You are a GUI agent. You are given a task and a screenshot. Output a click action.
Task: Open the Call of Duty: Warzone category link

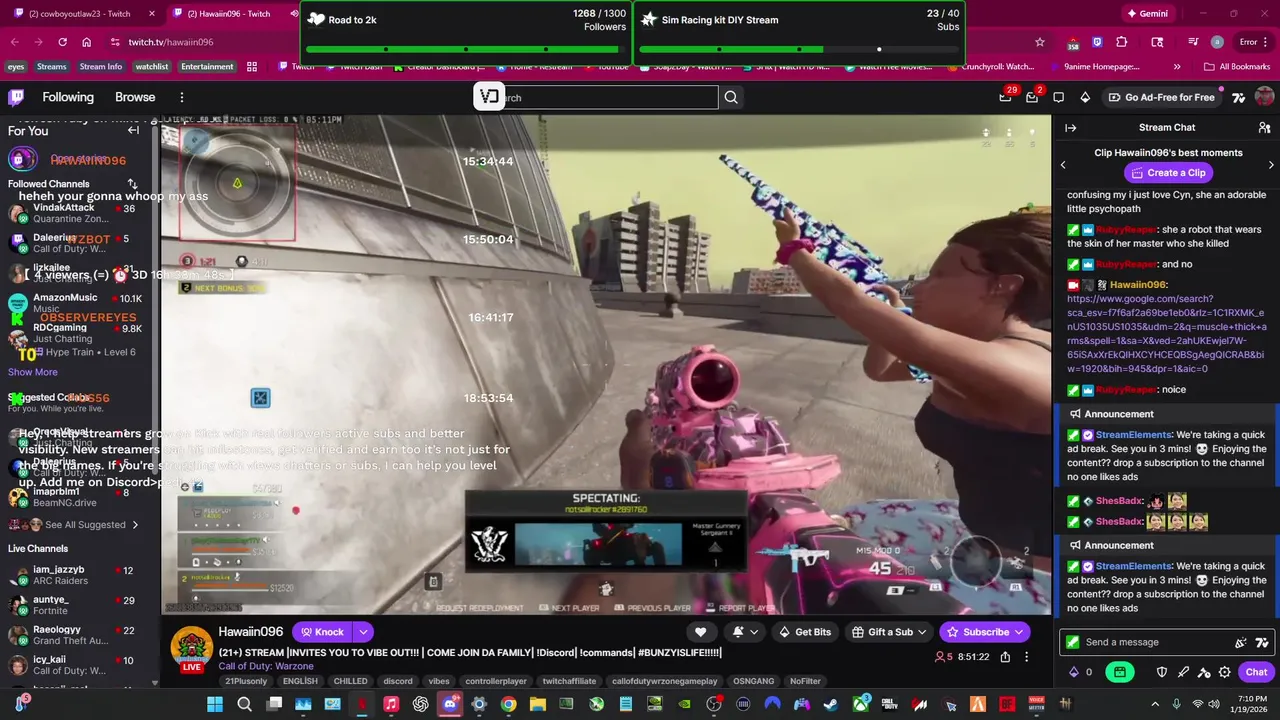tap(266, 666)
